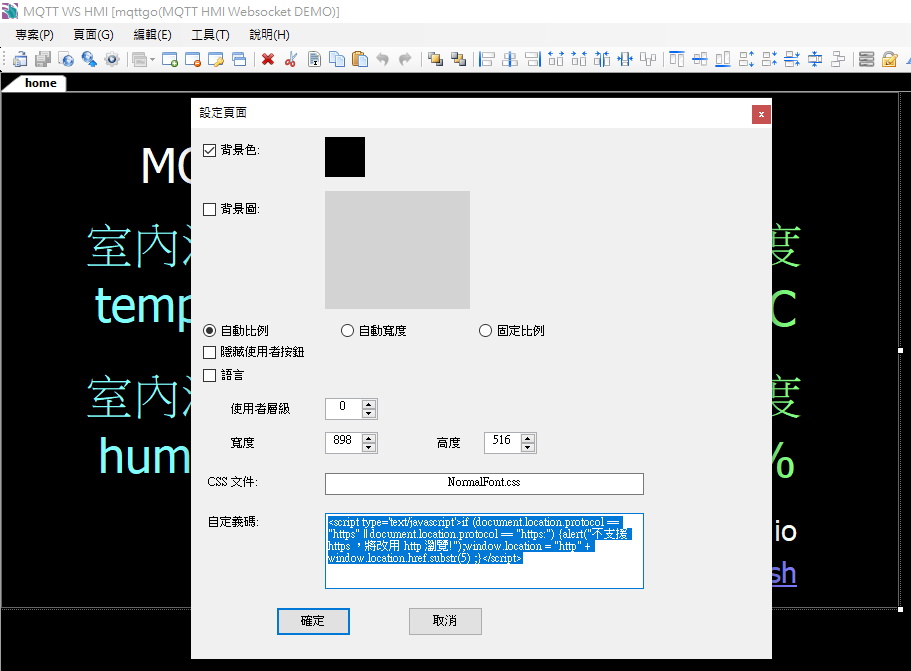911x671 pixels.
Task: Open the 專案(P) menu
Action: click(35, 35)
